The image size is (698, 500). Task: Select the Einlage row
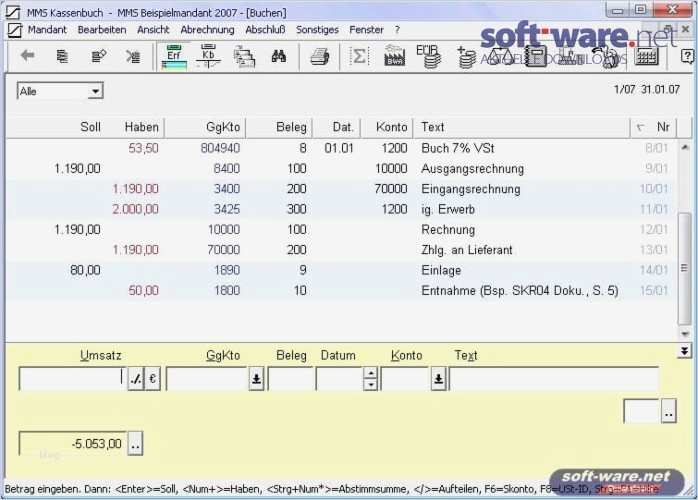coord(341,270)
